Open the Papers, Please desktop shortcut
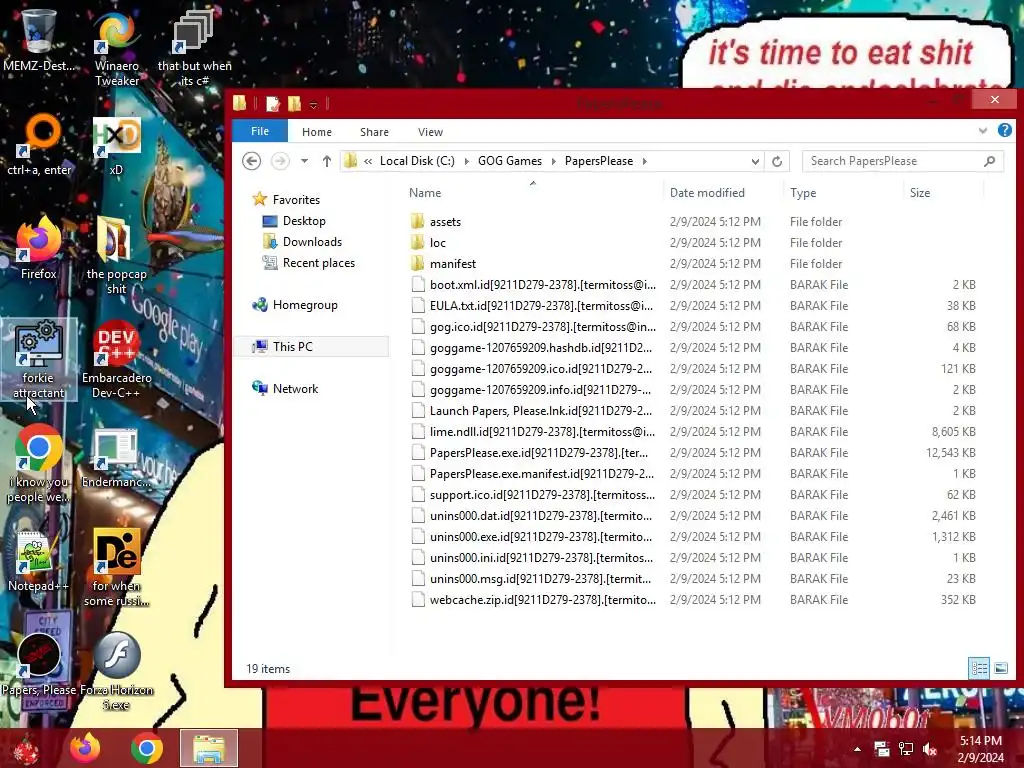This screenshot has width=1024, height=768. (39, 663)
